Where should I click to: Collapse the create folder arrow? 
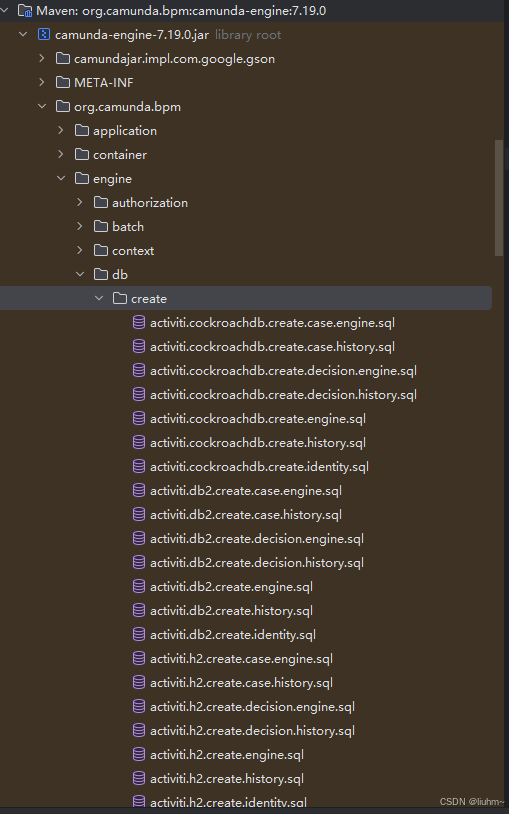click(x=99, y=299)
